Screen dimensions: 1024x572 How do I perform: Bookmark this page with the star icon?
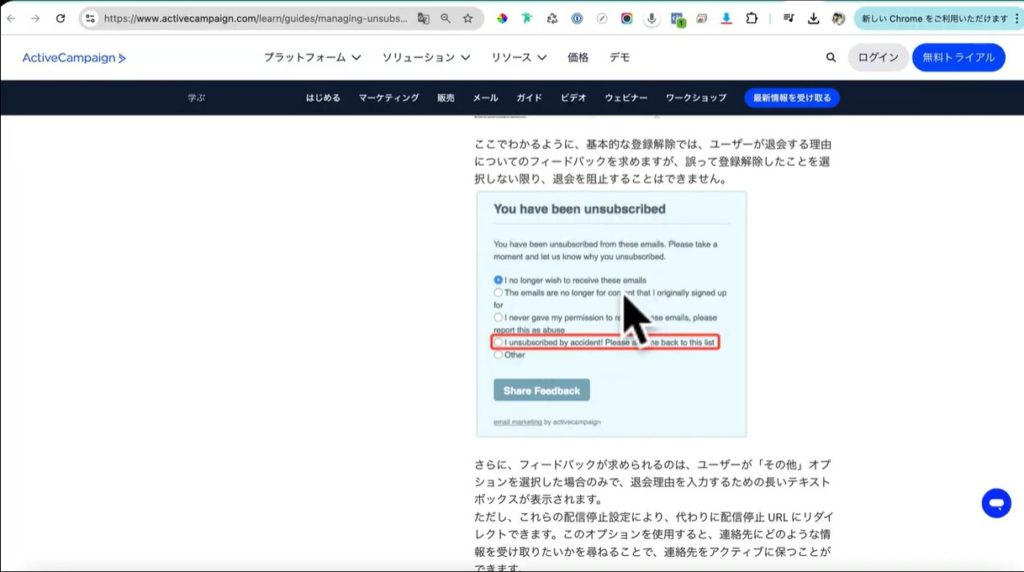tap(468, 18)
